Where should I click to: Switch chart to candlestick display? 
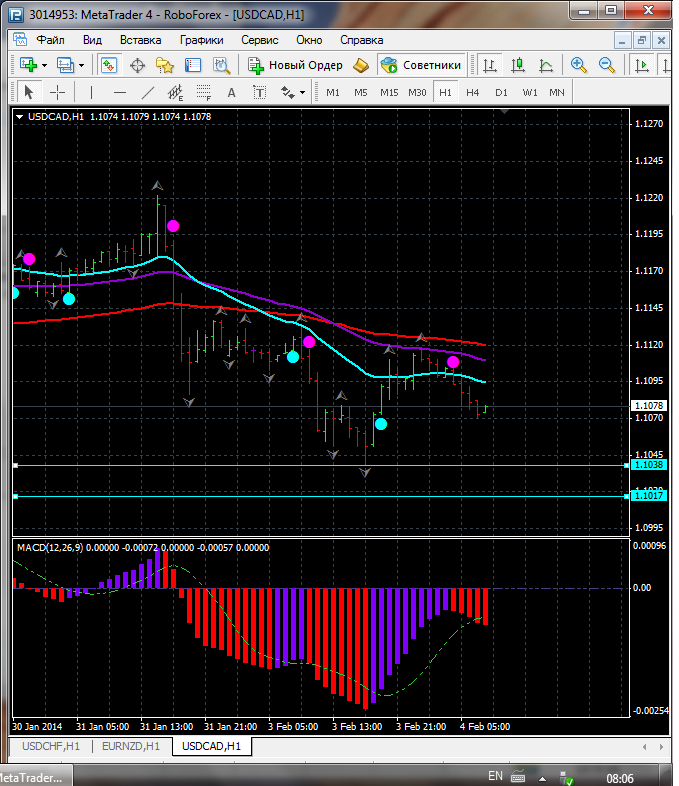click(518, 65)
